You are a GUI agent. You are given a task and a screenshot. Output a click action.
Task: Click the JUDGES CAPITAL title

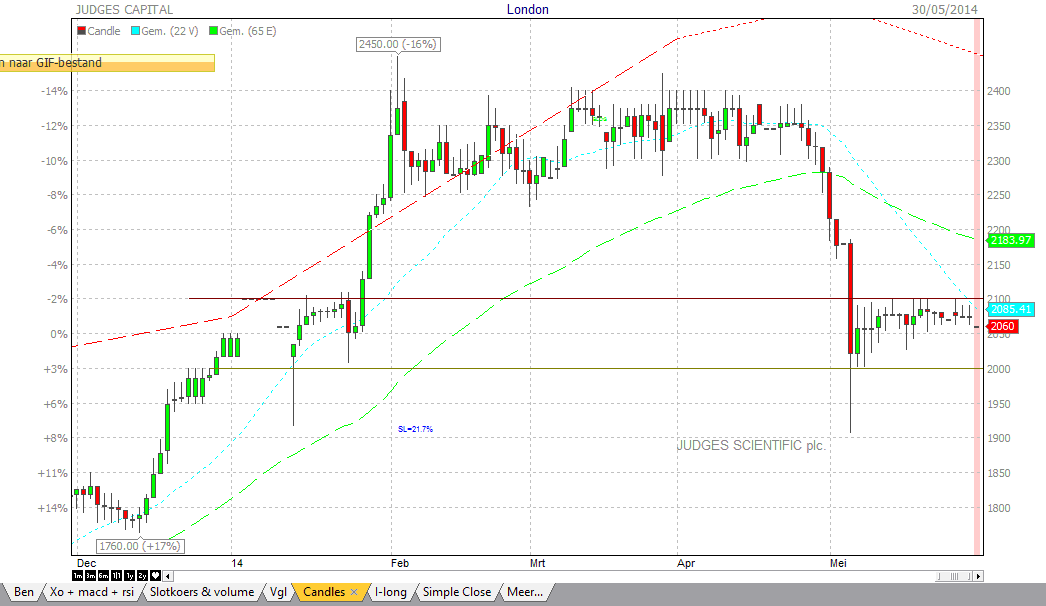click(x=124, y=9)
